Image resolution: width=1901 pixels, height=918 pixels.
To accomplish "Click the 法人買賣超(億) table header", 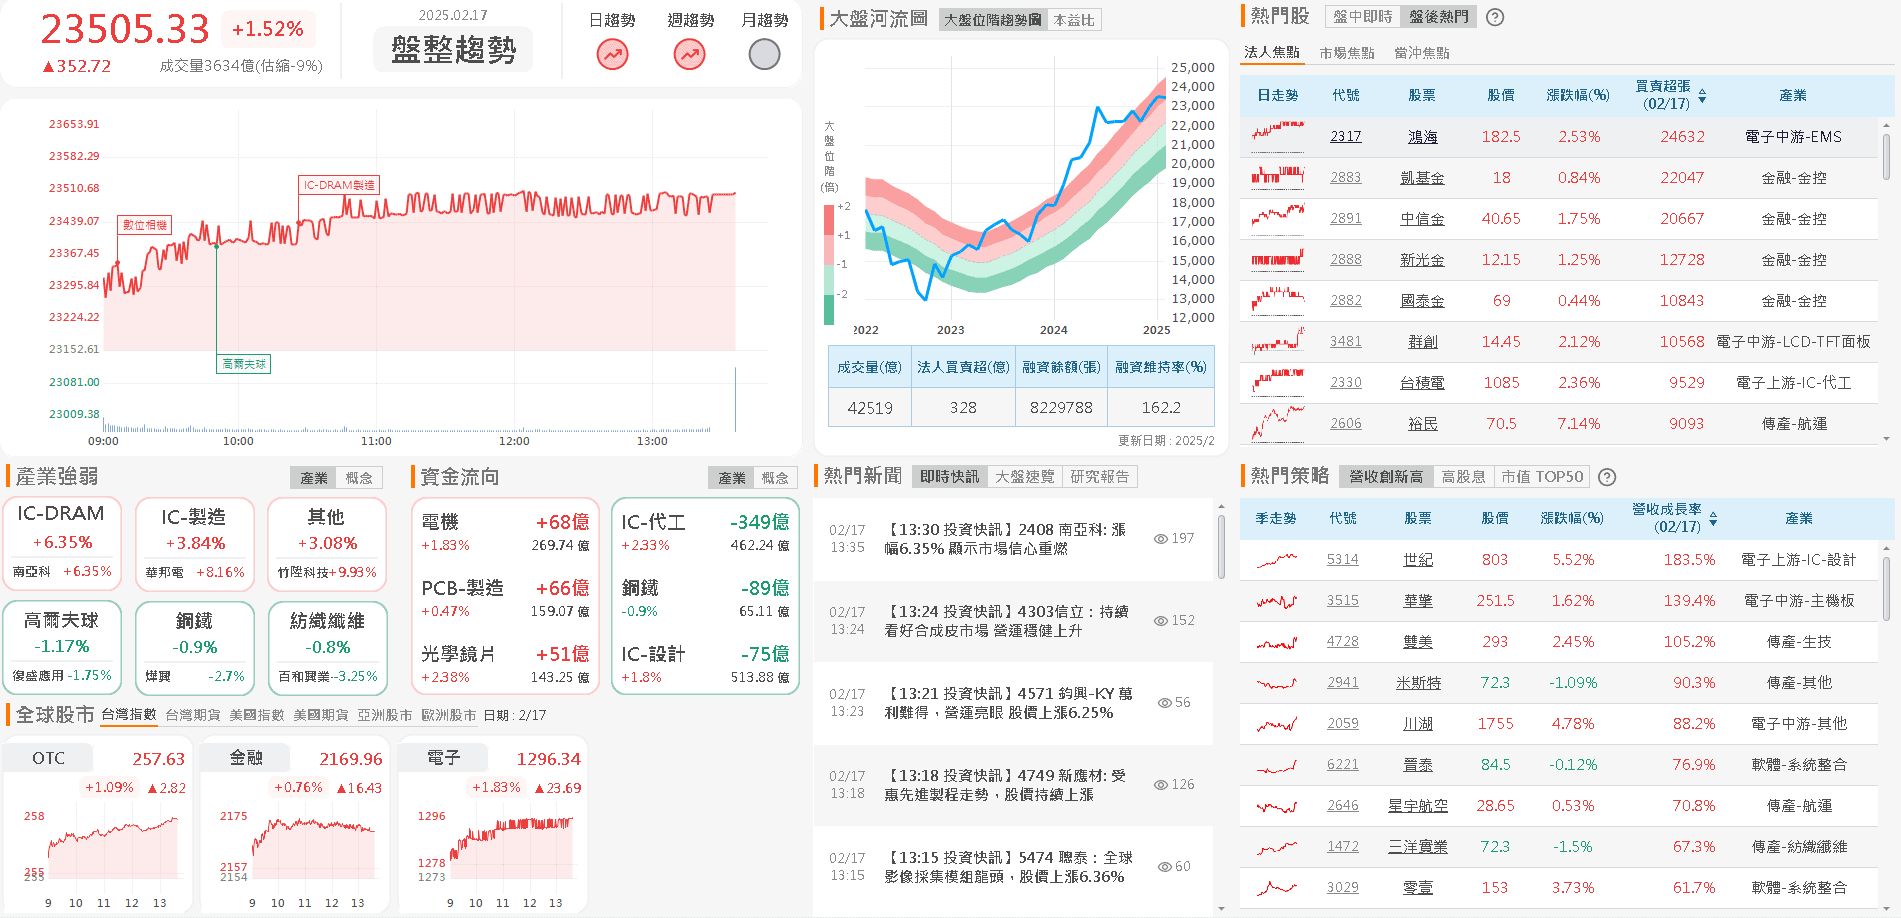I will coord(963,367).
